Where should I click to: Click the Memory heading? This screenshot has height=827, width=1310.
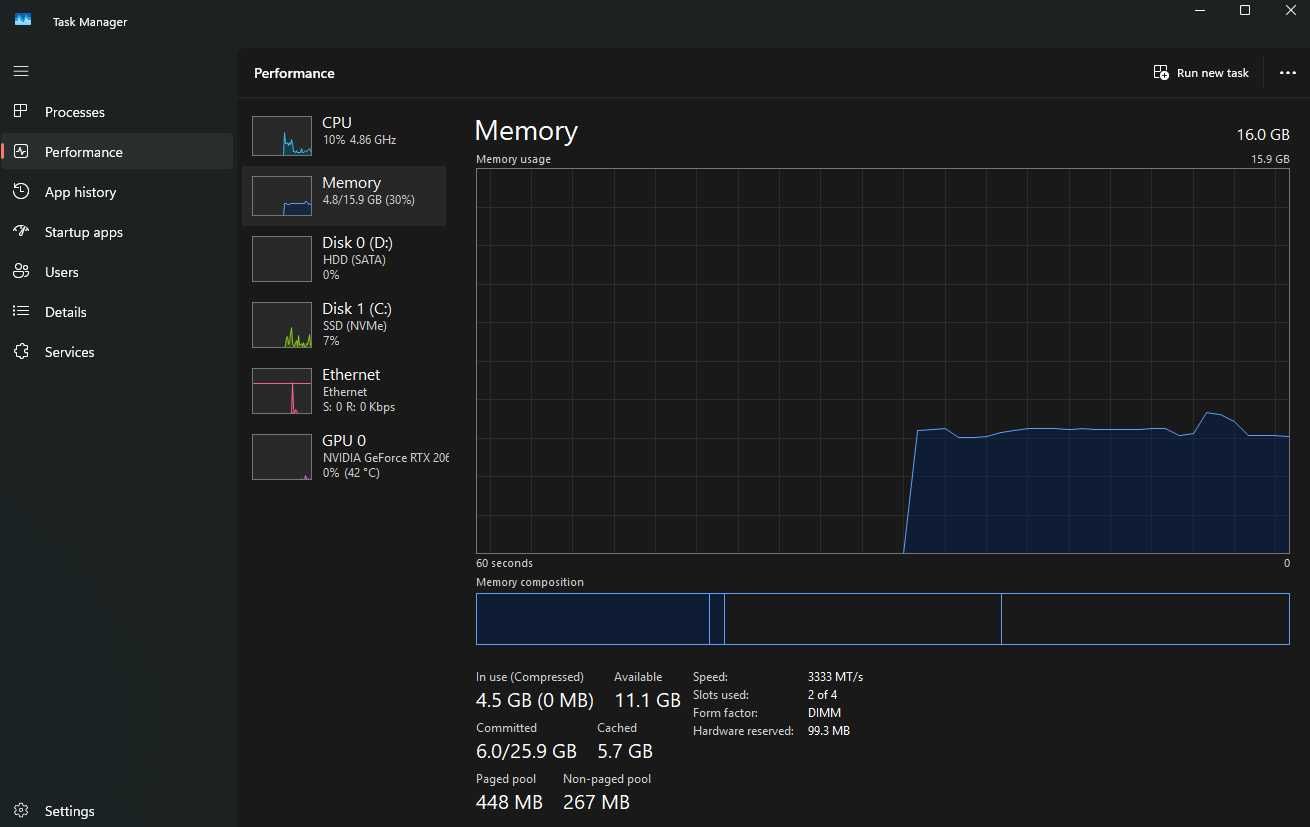pos(526,131)
